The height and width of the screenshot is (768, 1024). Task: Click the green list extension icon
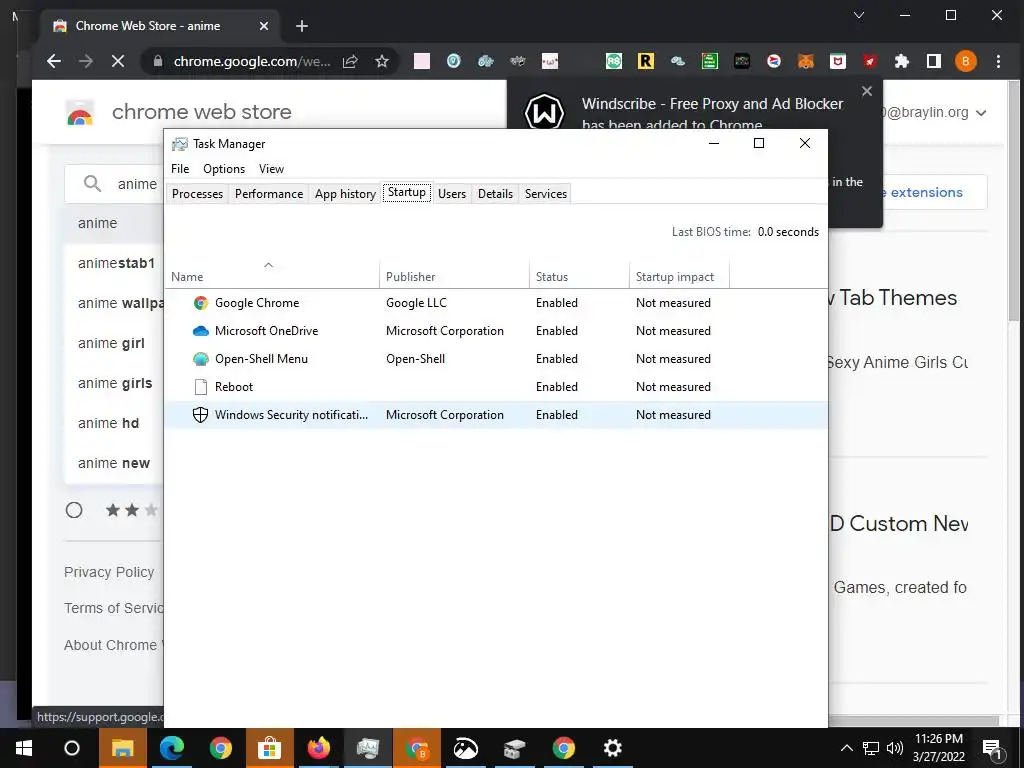(709, 61)
